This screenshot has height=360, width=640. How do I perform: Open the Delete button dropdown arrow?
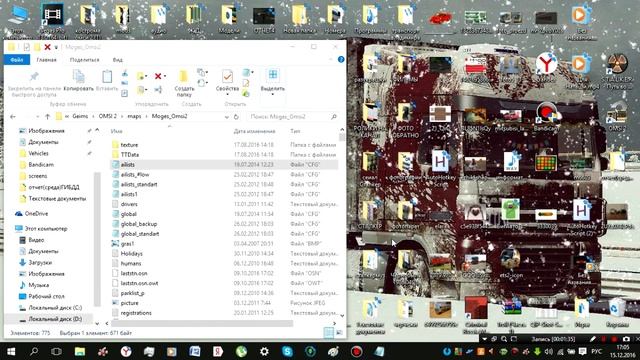click(164, 76)
